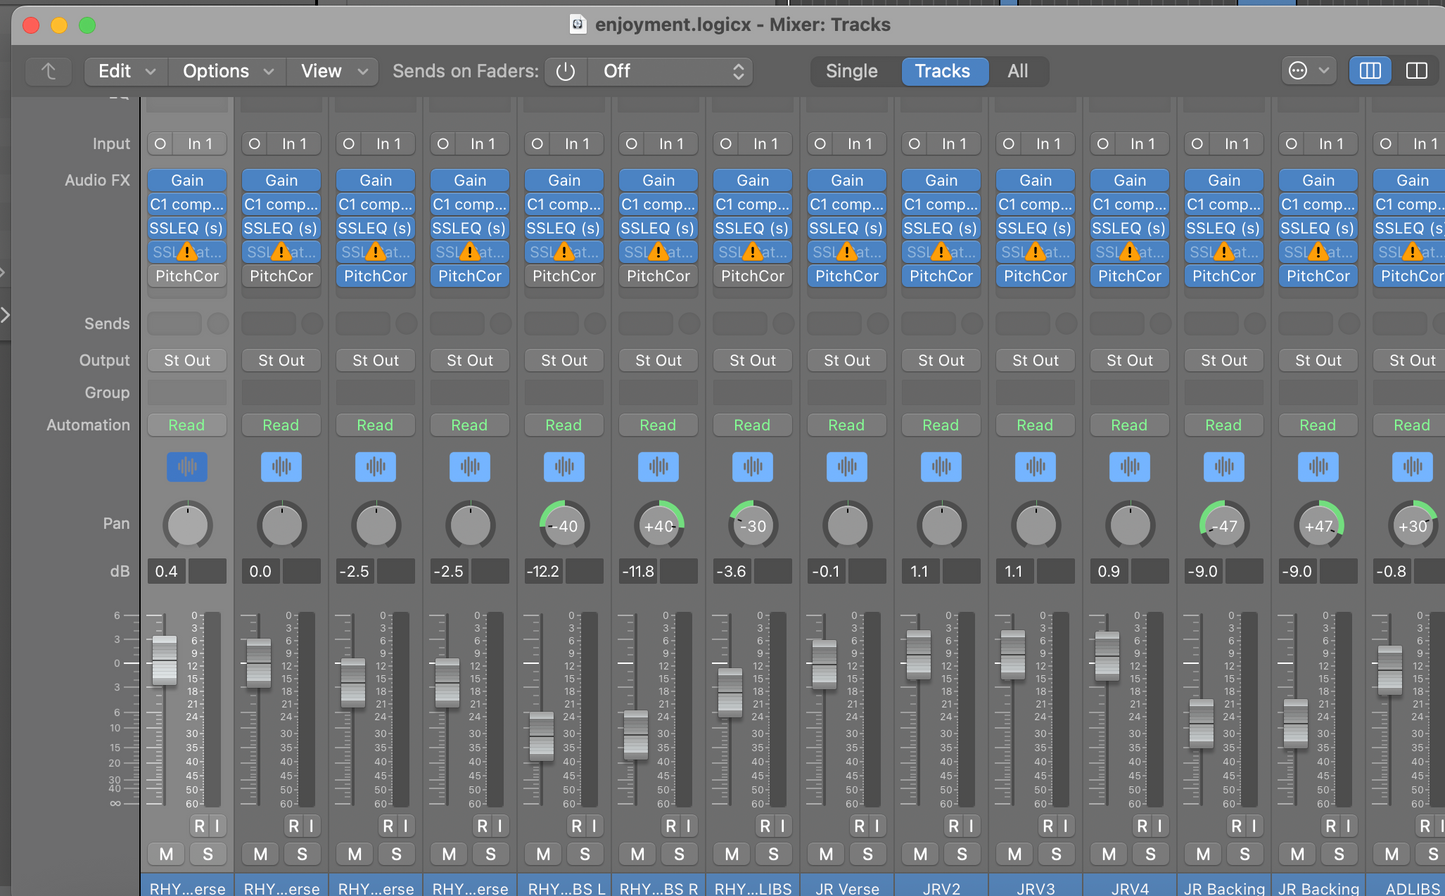Image resolution: width=1445 pixels, height=896 pixels.
Task: Switch to the All mixer view
Action: (x=1018, y=71)
